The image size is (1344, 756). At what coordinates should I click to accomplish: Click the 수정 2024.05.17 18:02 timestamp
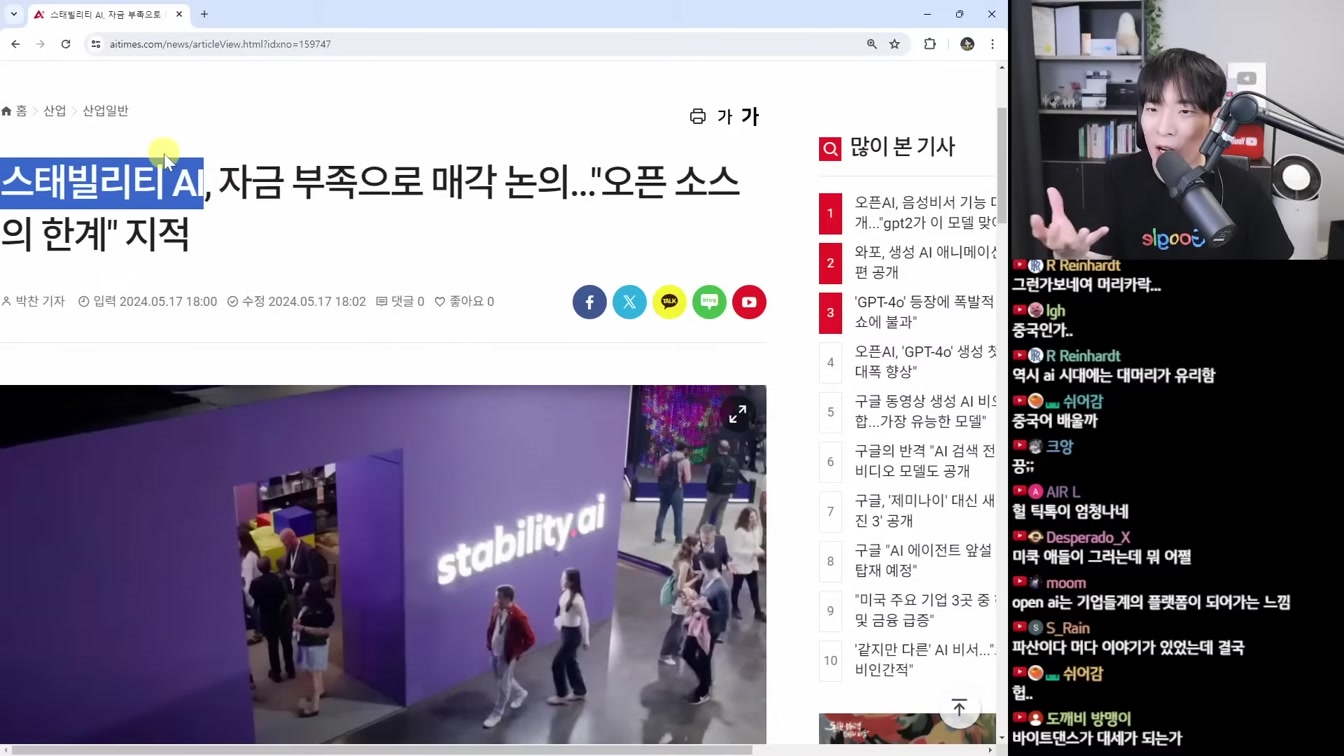pos(296,301)
